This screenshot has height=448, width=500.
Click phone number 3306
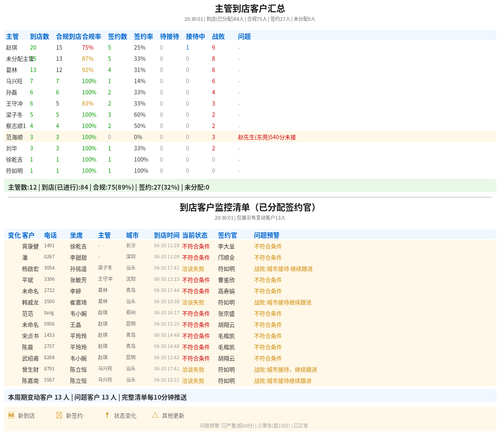(x=49, y=279)
